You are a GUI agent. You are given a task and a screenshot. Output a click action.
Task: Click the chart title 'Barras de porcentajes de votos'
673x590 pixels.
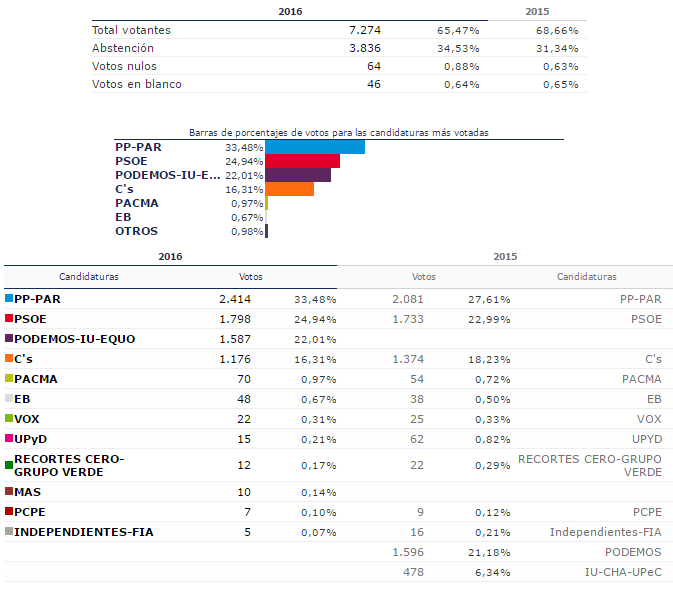click(x=339, y=133)
